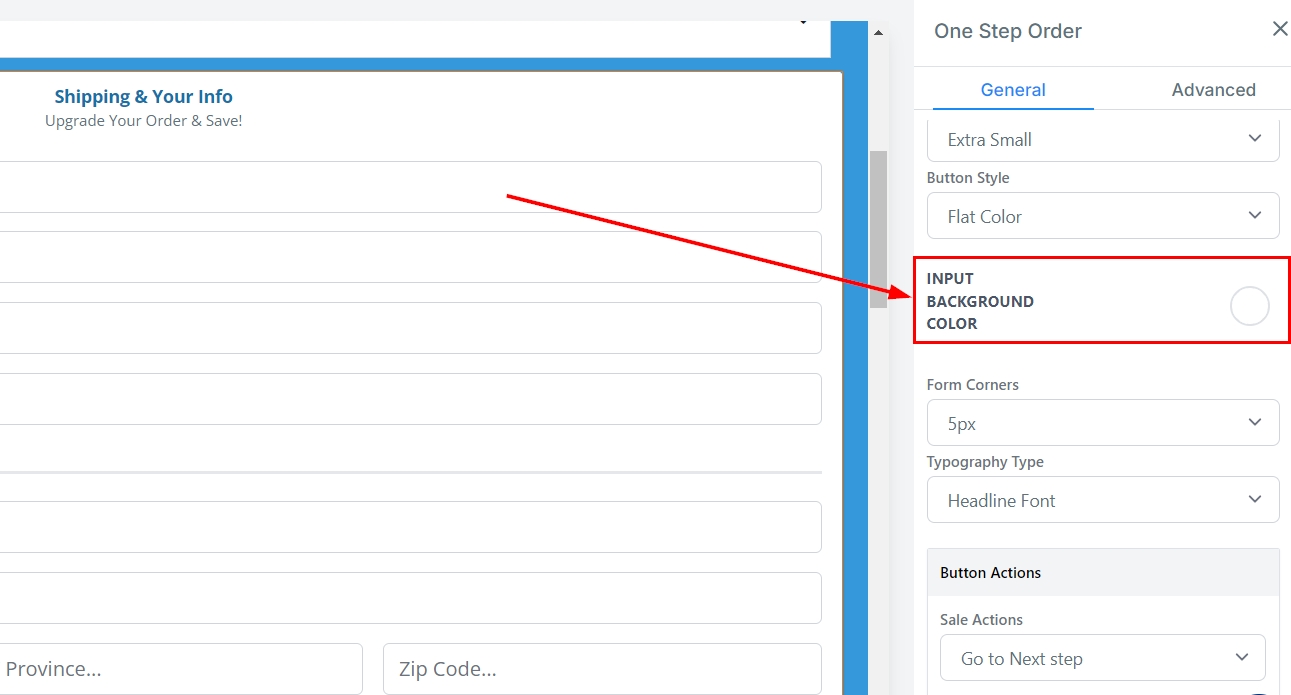
Task: Open Sale Actions Go to Next step dropdown
Action: click(x=1102, y=658)
